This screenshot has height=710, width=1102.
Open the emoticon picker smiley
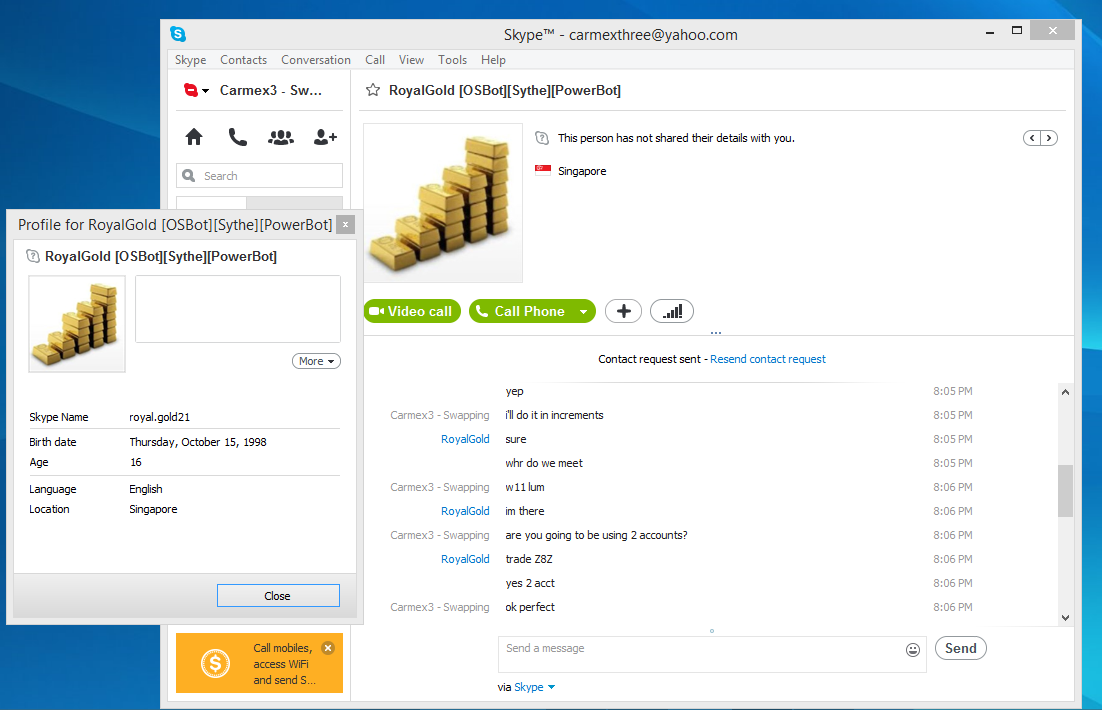pos(912,650)
